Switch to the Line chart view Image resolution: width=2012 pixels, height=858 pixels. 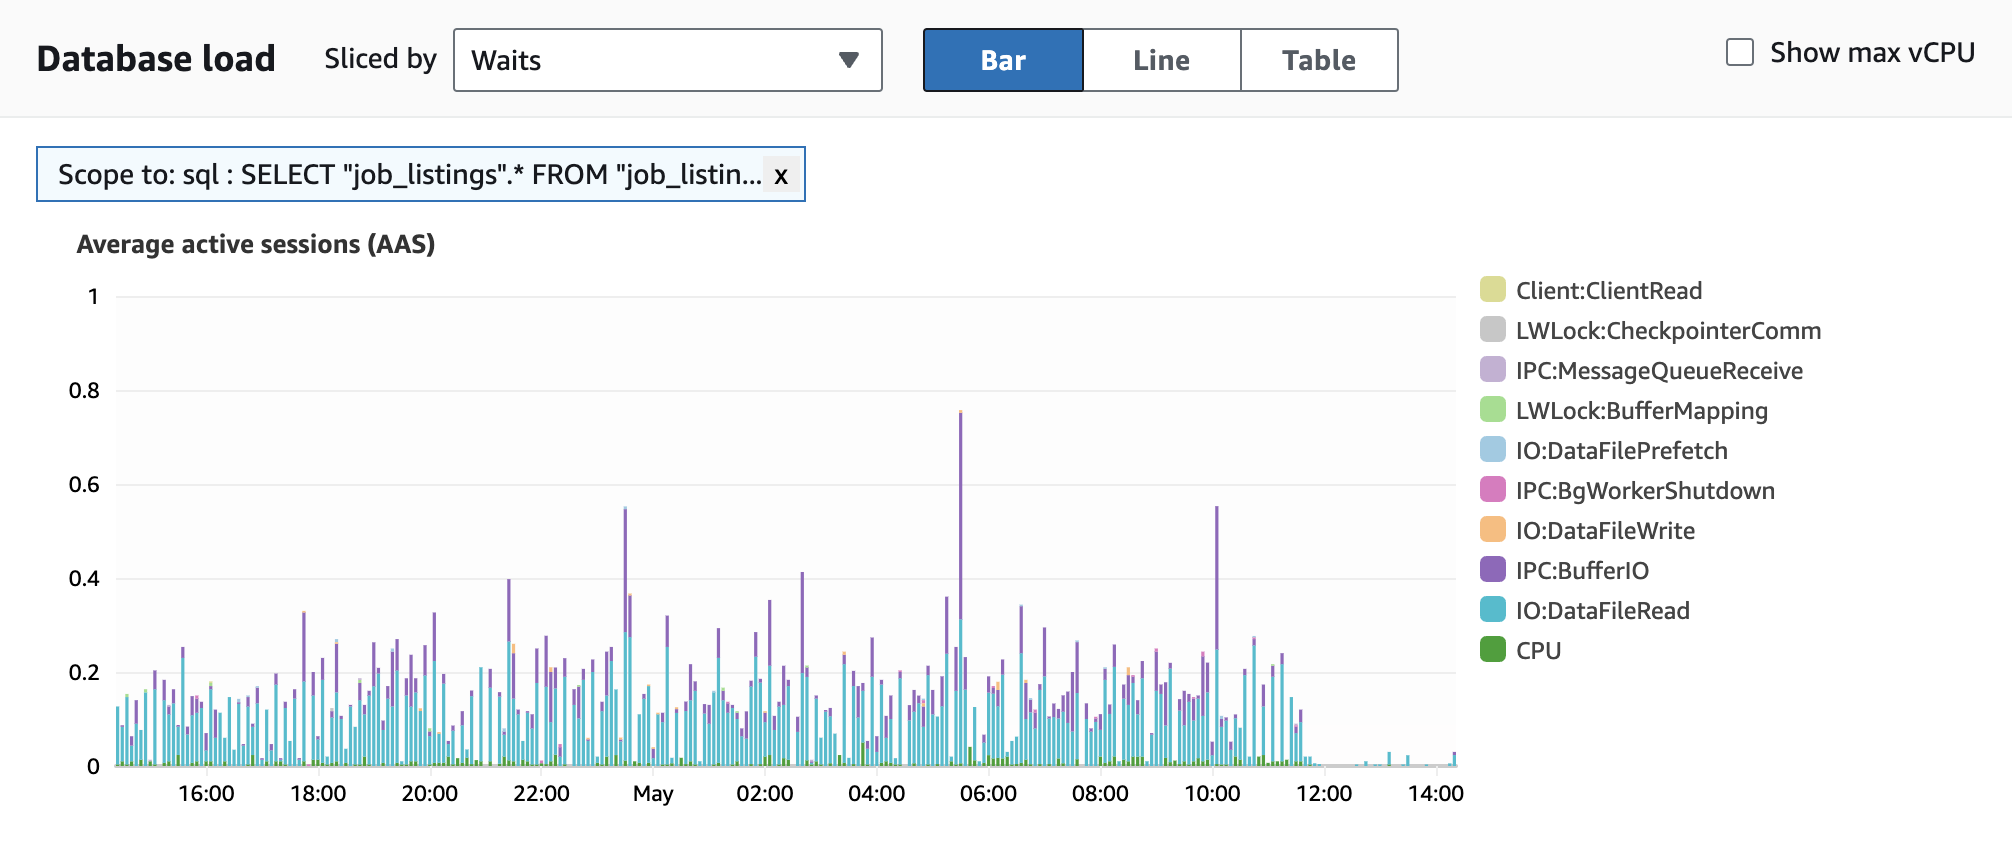(x=1161, y=60)
